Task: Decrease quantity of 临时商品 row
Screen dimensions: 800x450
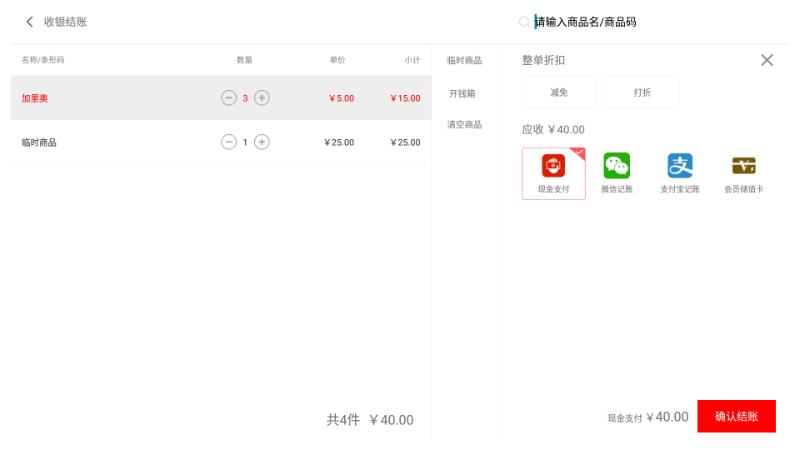Action: tap(229, 142)
